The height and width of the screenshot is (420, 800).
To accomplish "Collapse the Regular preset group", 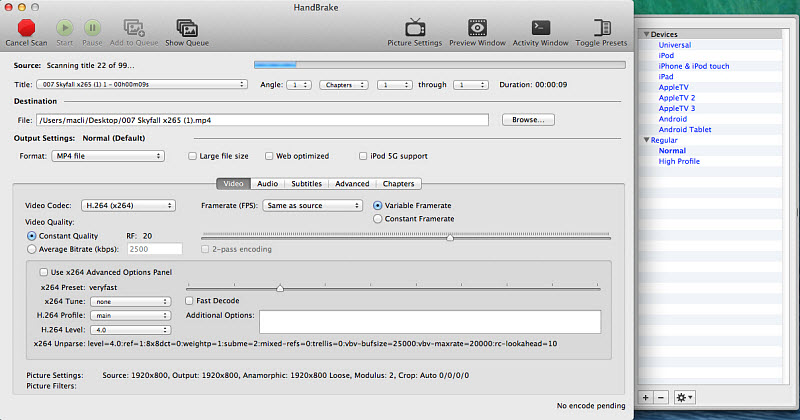I will pos(646,140).
